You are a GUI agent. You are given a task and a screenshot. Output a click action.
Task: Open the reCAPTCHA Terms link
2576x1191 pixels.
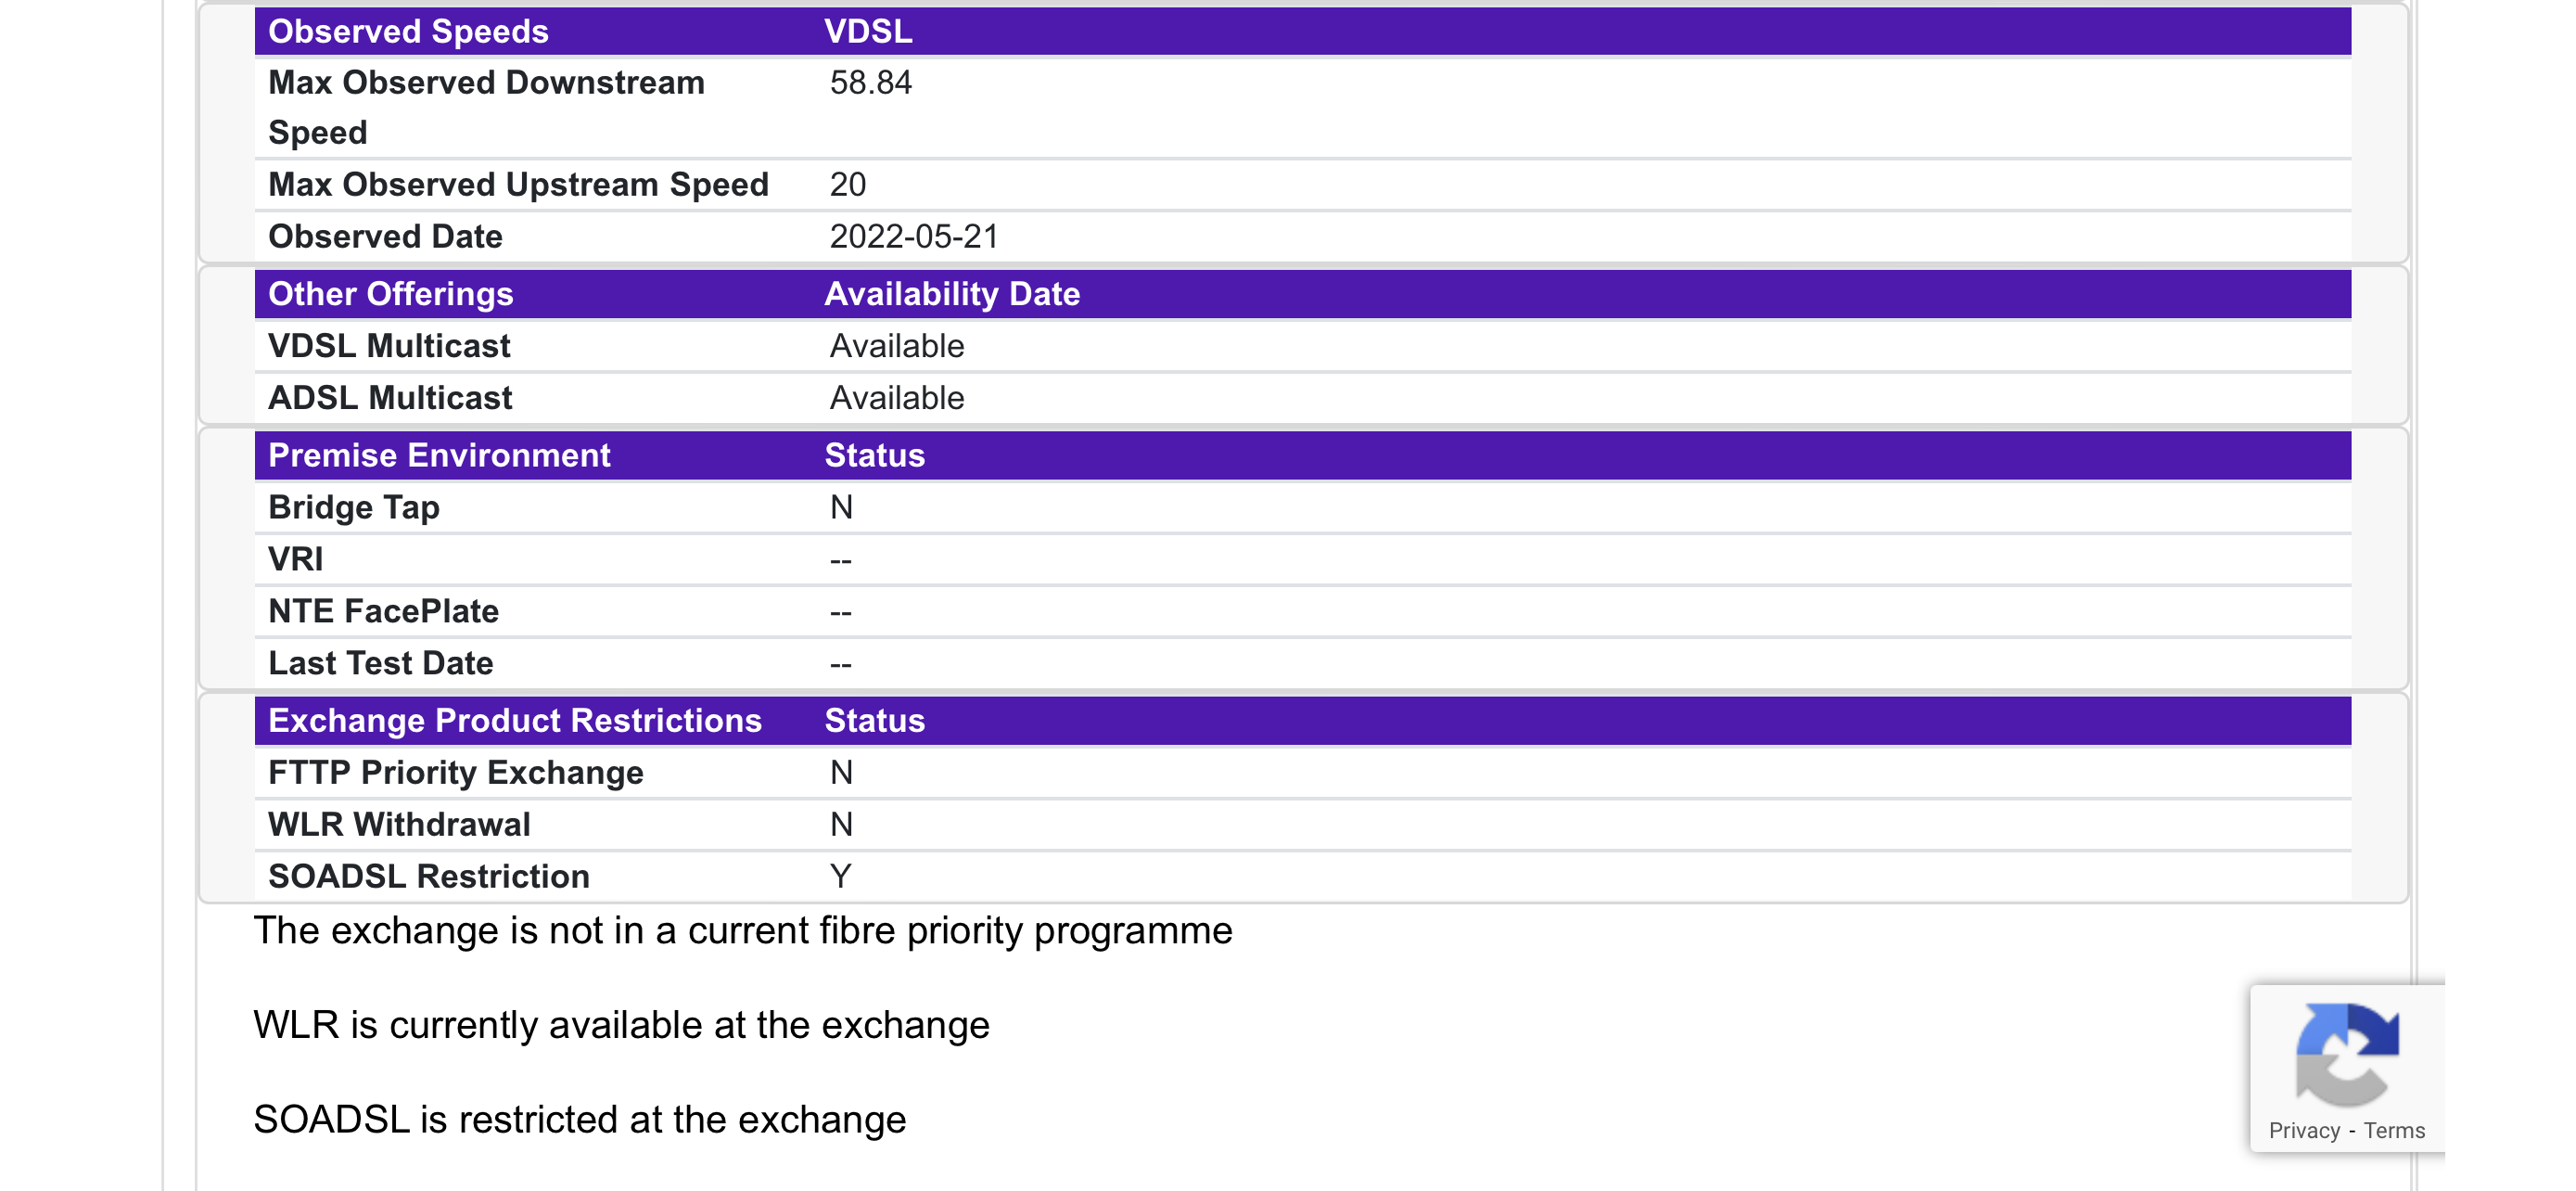click(2393, 1130)
